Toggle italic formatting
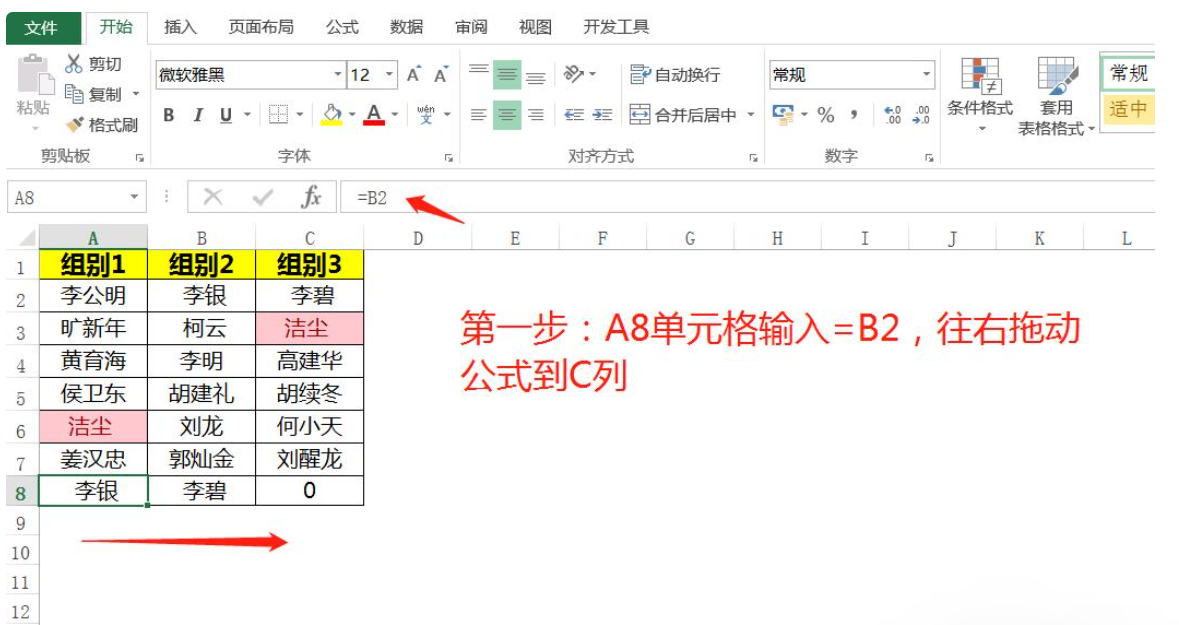 pos(198,115)
